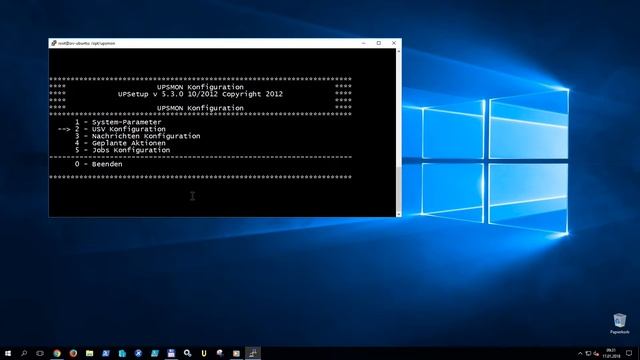Click terminal scrollbar down arrow
The image size is (640, 360).
click(x=399, y=214)
